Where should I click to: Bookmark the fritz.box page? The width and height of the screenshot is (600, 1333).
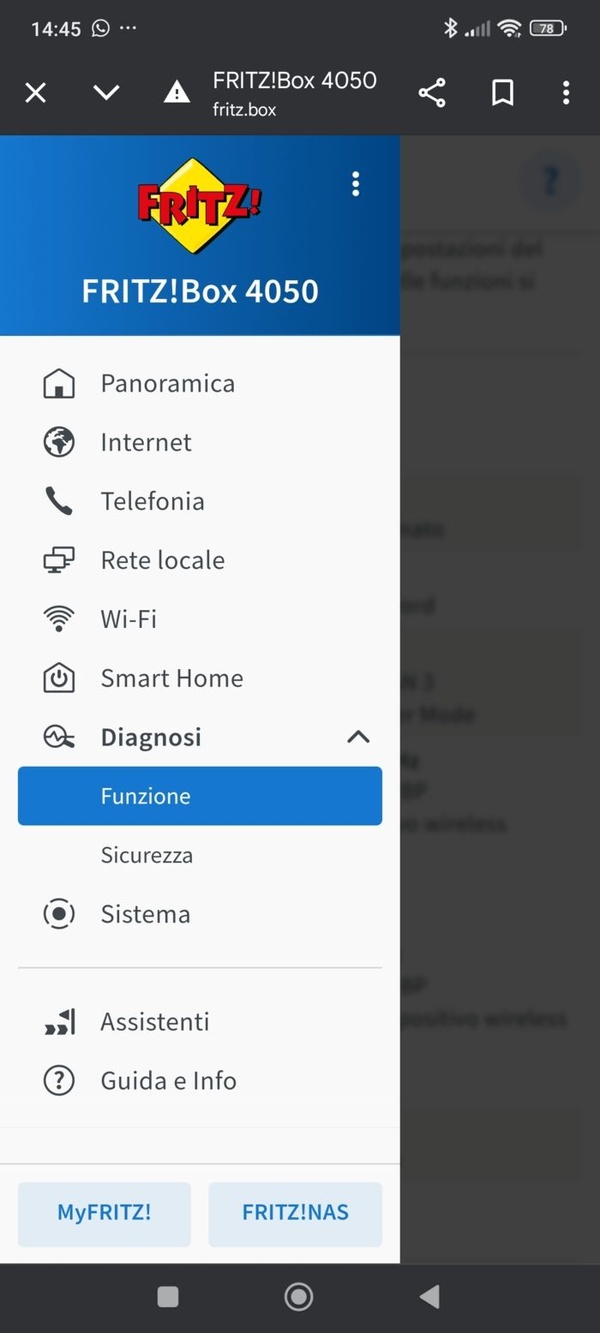click(502, 93)
